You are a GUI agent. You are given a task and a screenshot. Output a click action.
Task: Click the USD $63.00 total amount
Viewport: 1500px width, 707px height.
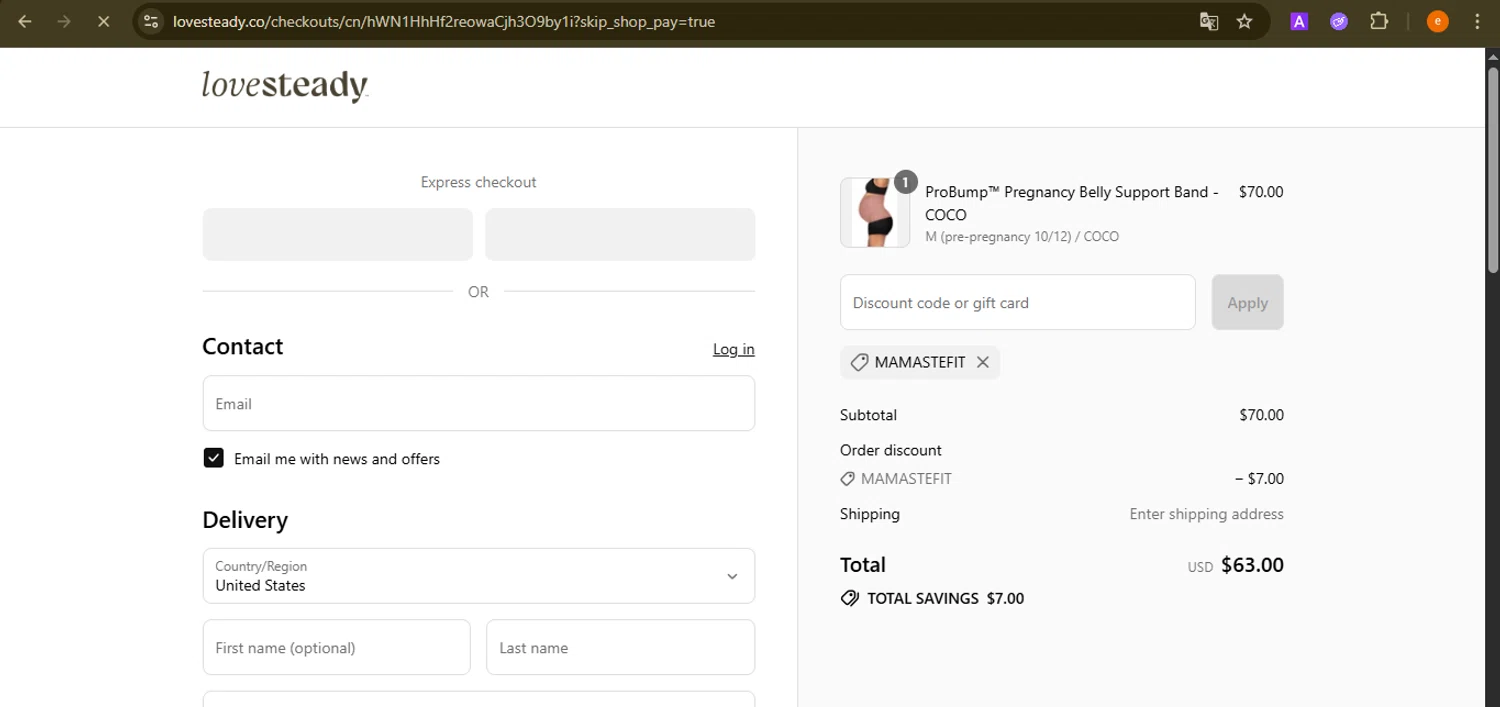coord(1236,565)
